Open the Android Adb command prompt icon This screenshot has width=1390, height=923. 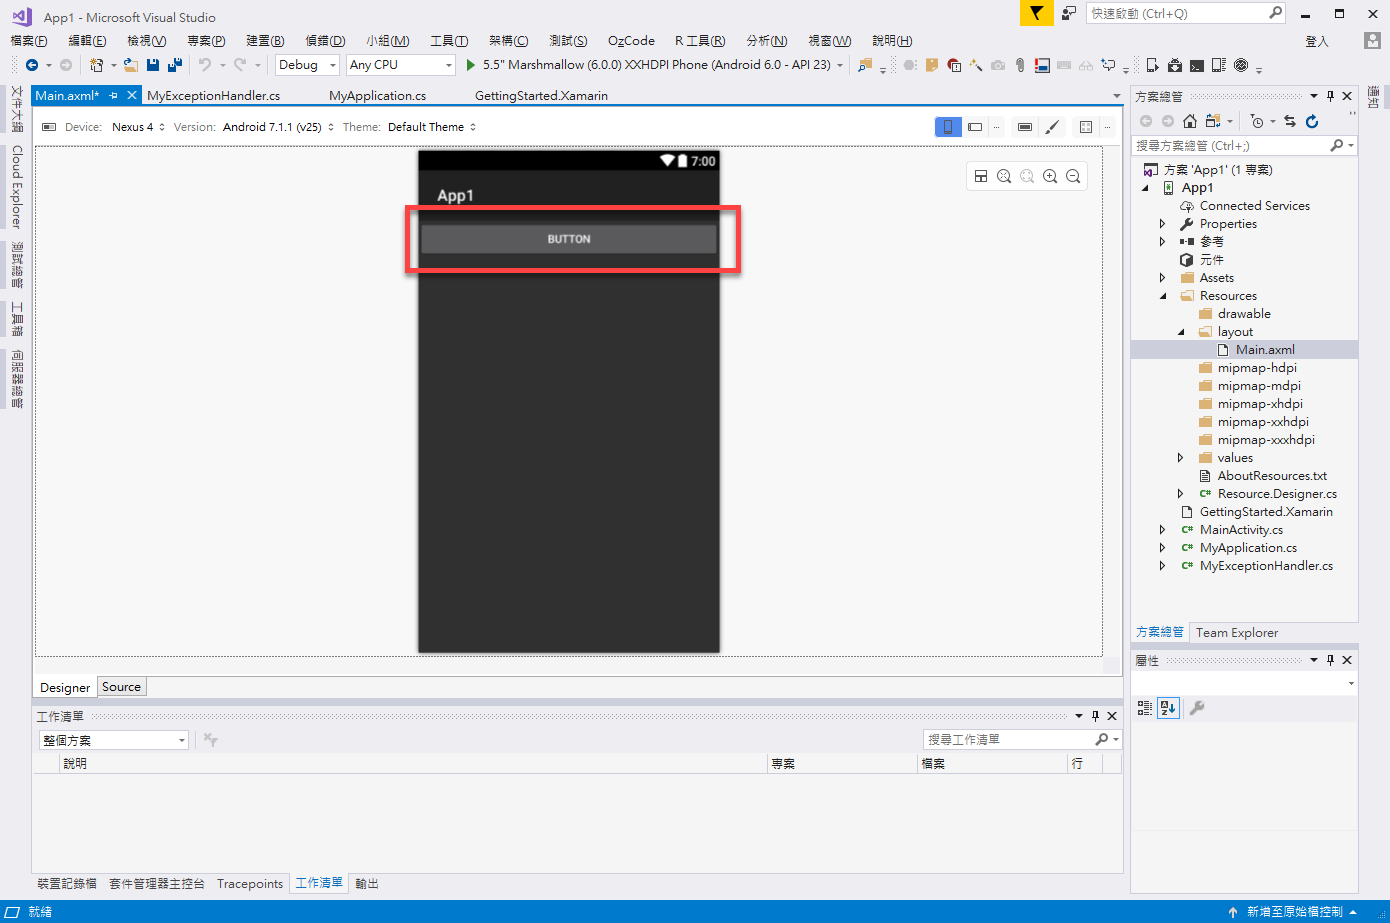pyautogui.click(x=1197, y=65)
